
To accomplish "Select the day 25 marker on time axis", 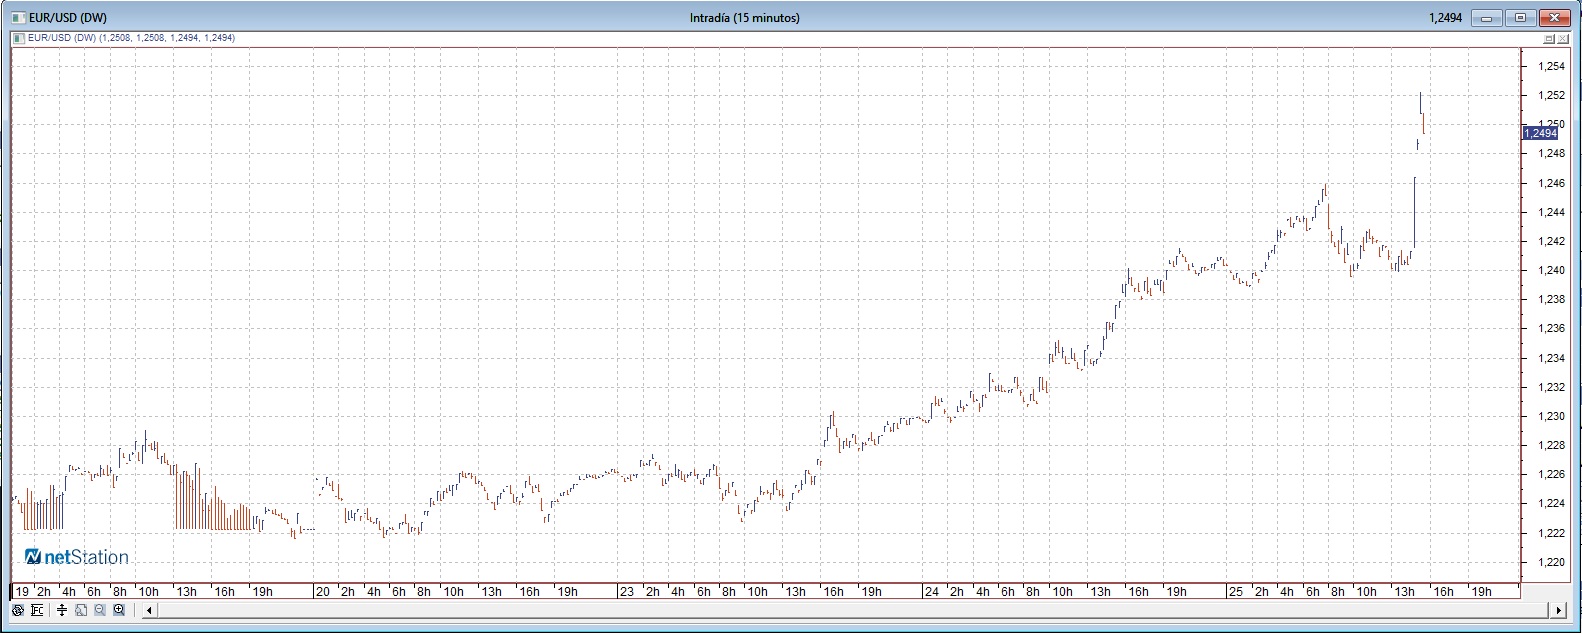I will pos(1236,592).
